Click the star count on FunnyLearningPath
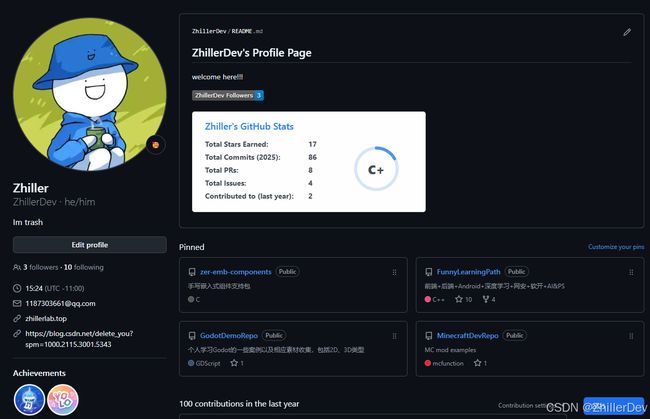The width and height of the screenshot is (650, 419). 463,299
